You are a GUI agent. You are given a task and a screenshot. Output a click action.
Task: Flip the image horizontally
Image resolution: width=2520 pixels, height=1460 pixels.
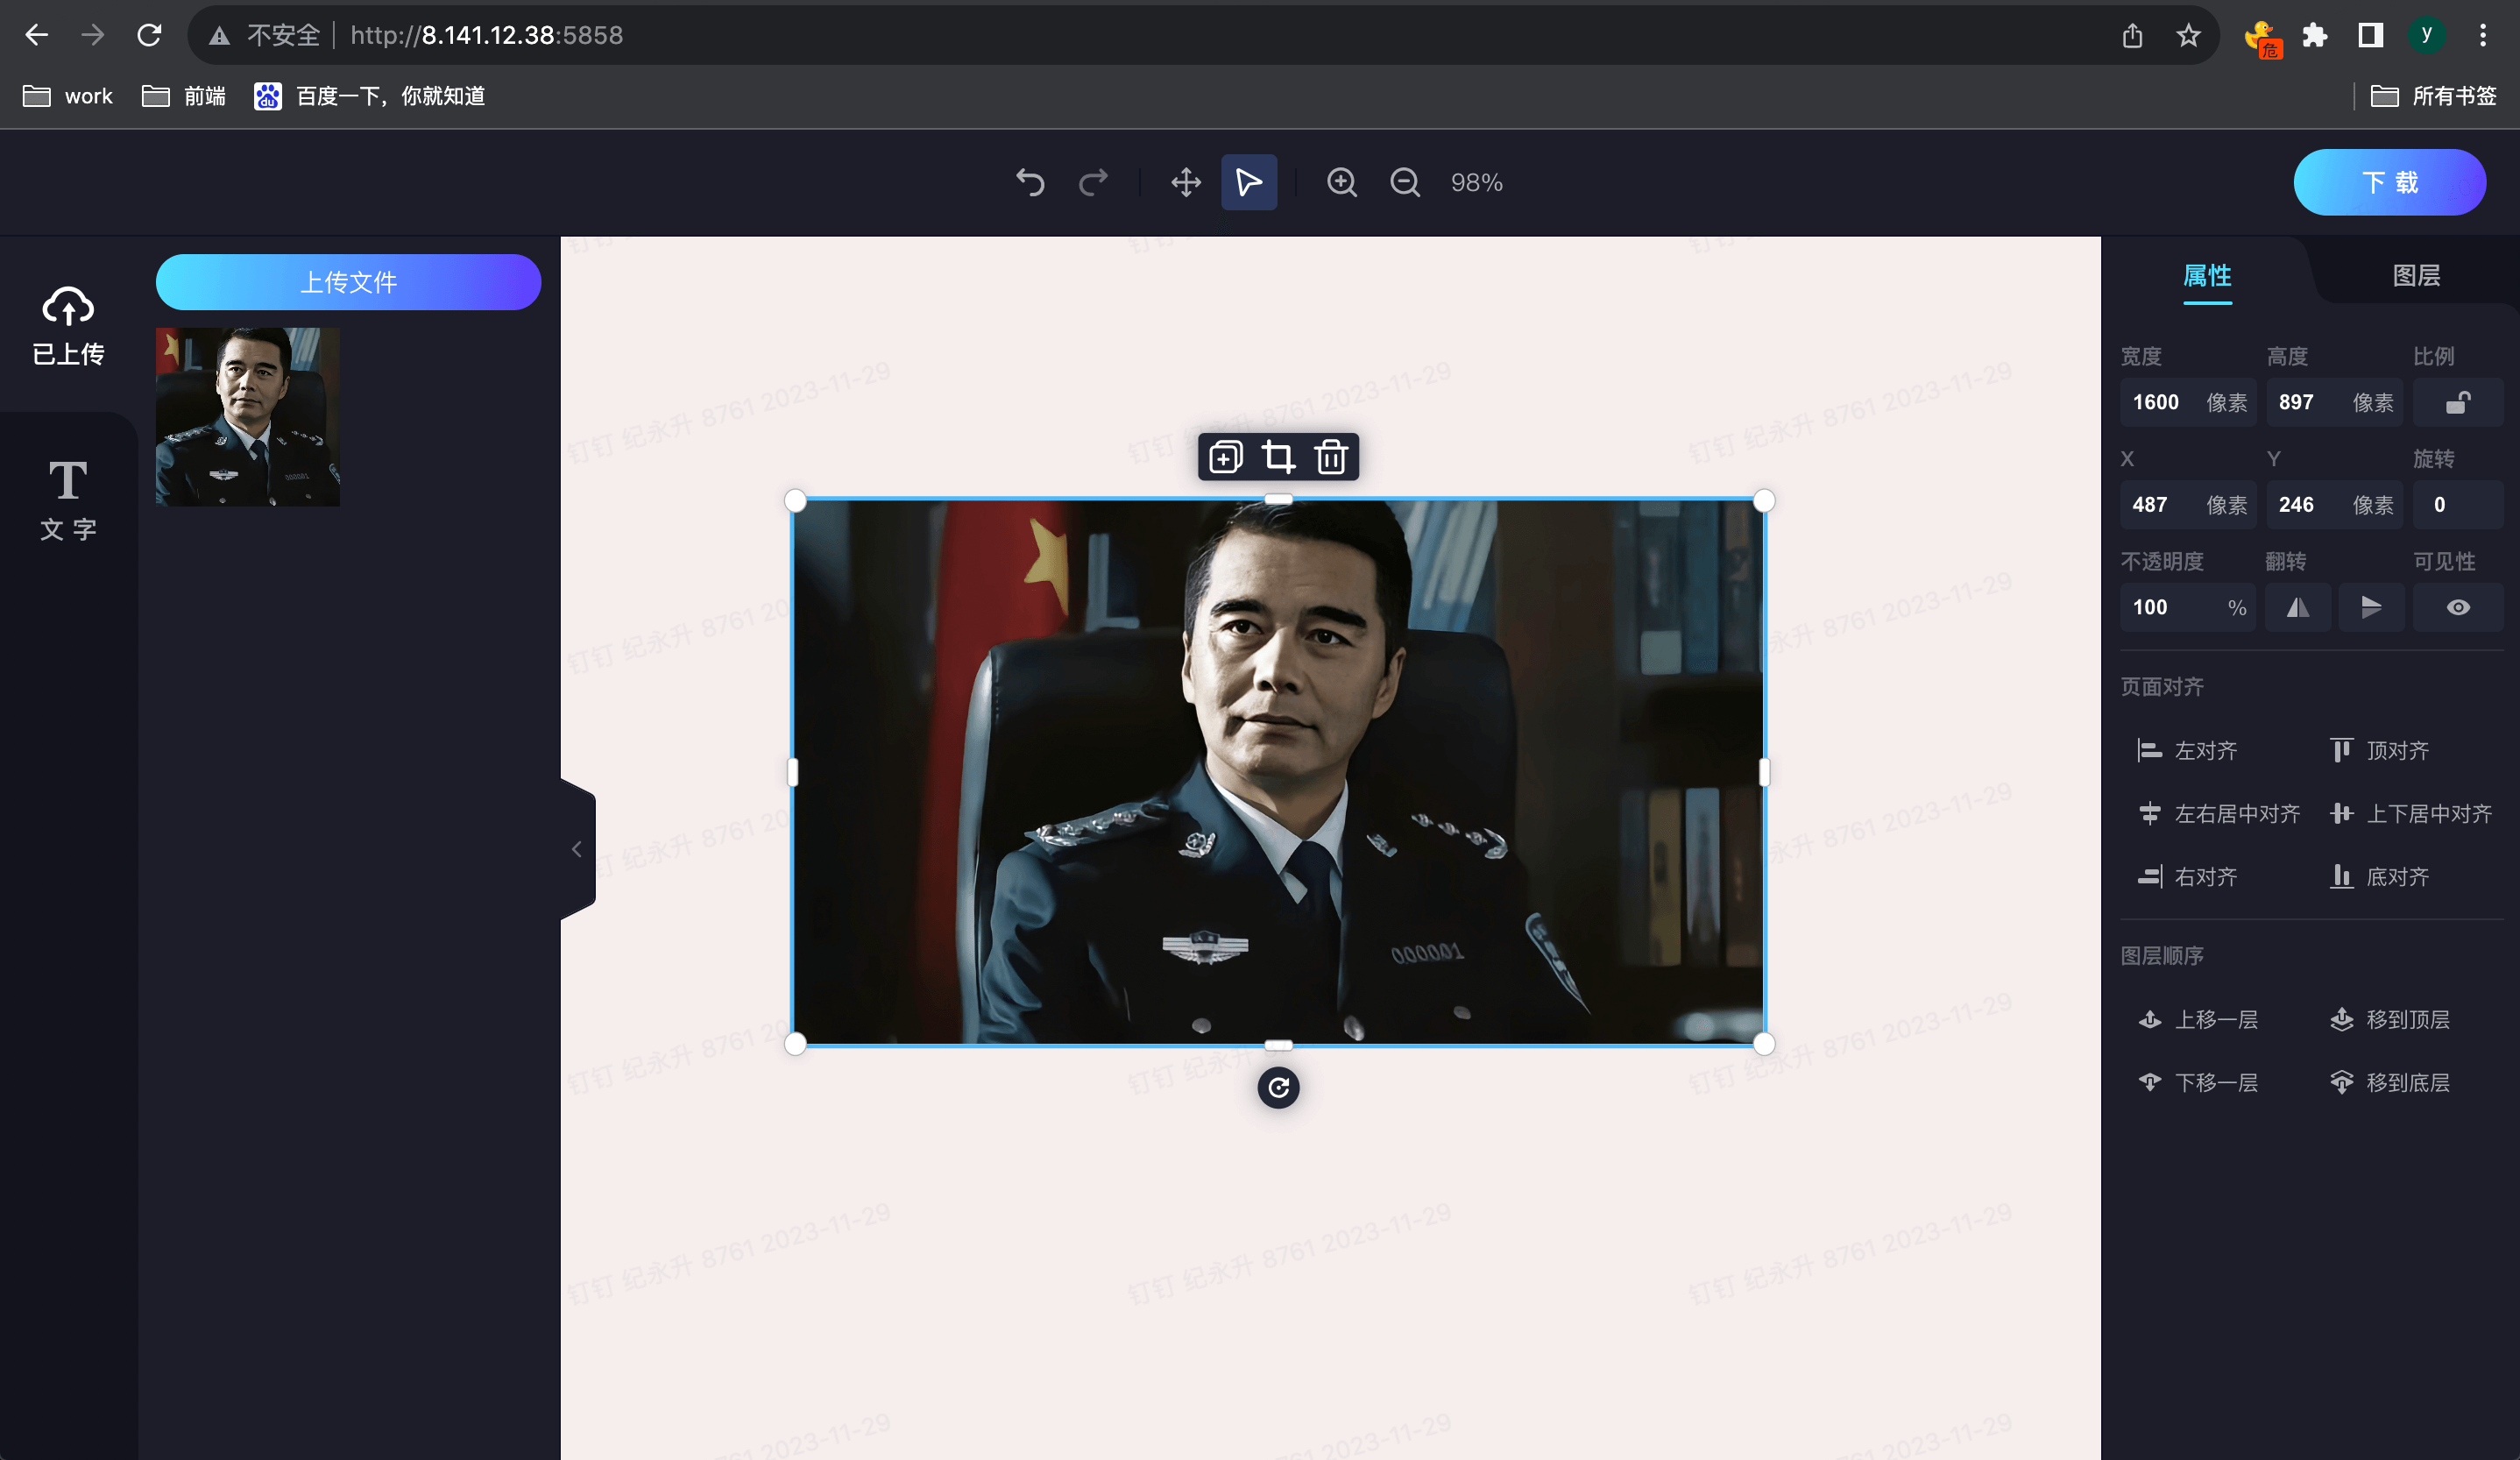[2298, 607]
